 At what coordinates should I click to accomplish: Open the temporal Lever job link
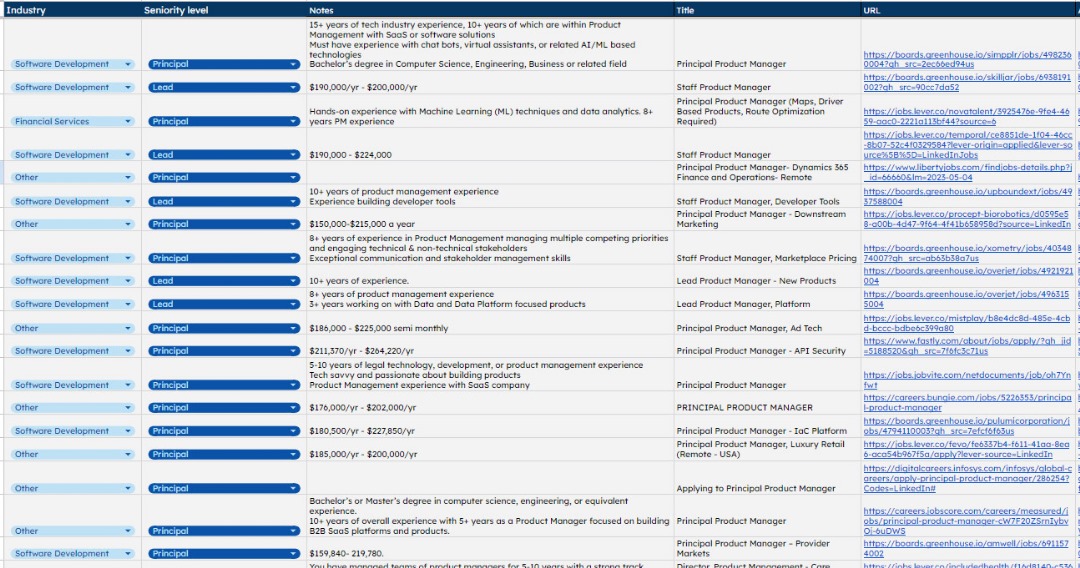968,145
